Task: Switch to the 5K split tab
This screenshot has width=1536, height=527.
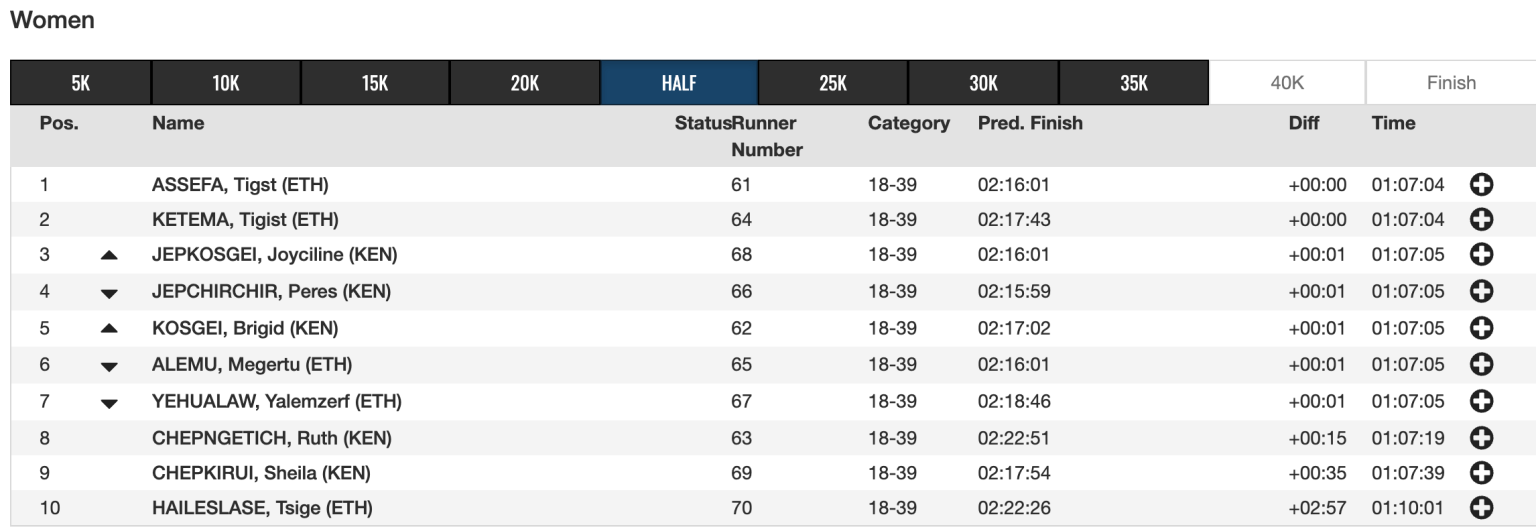Action: point(81,84)
